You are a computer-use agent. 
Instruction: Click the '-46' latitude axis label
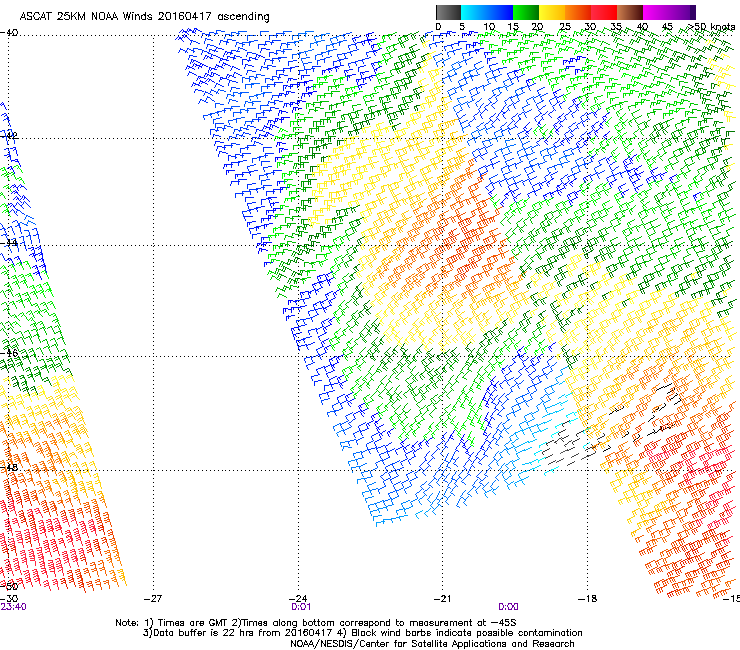tap(9, 353)
